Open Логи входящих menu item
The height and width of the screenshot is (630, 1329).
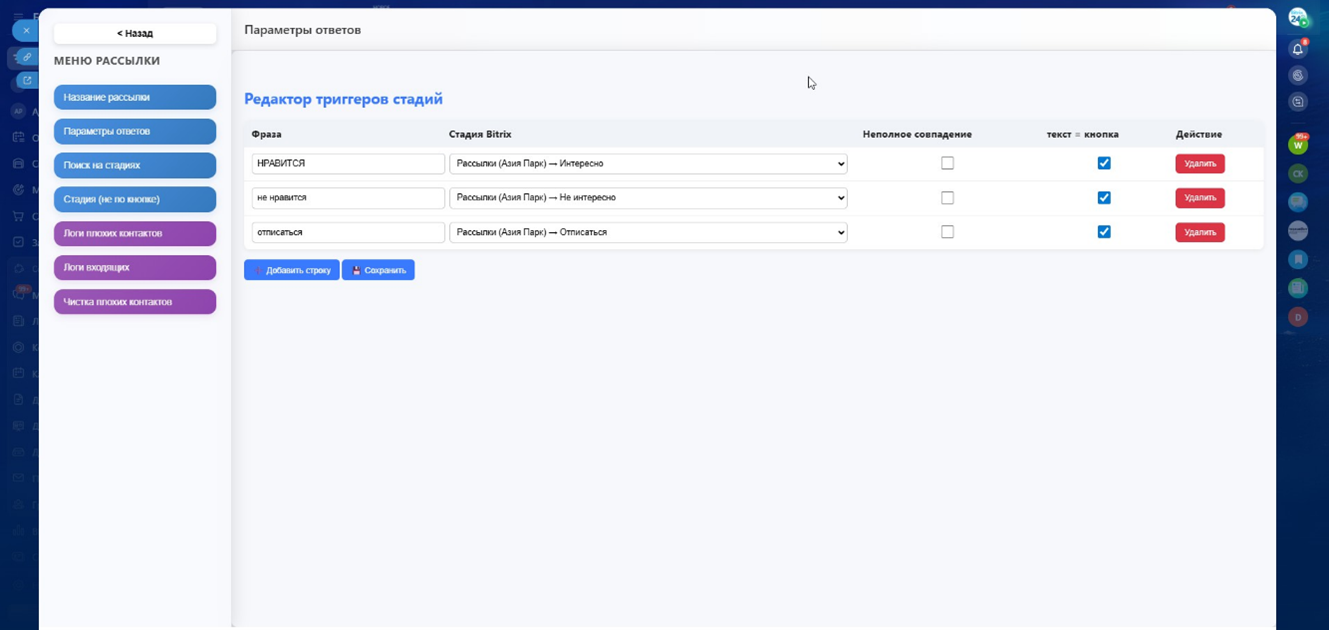[135, 267]
